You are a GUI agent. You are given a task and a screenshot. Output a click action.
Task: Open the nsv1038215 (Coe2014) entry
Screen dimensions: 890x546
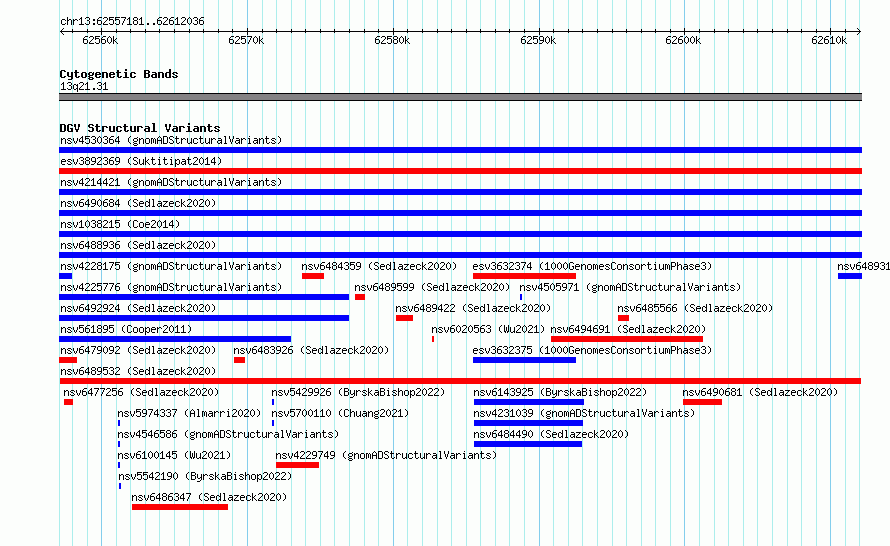tap(120, 224)
